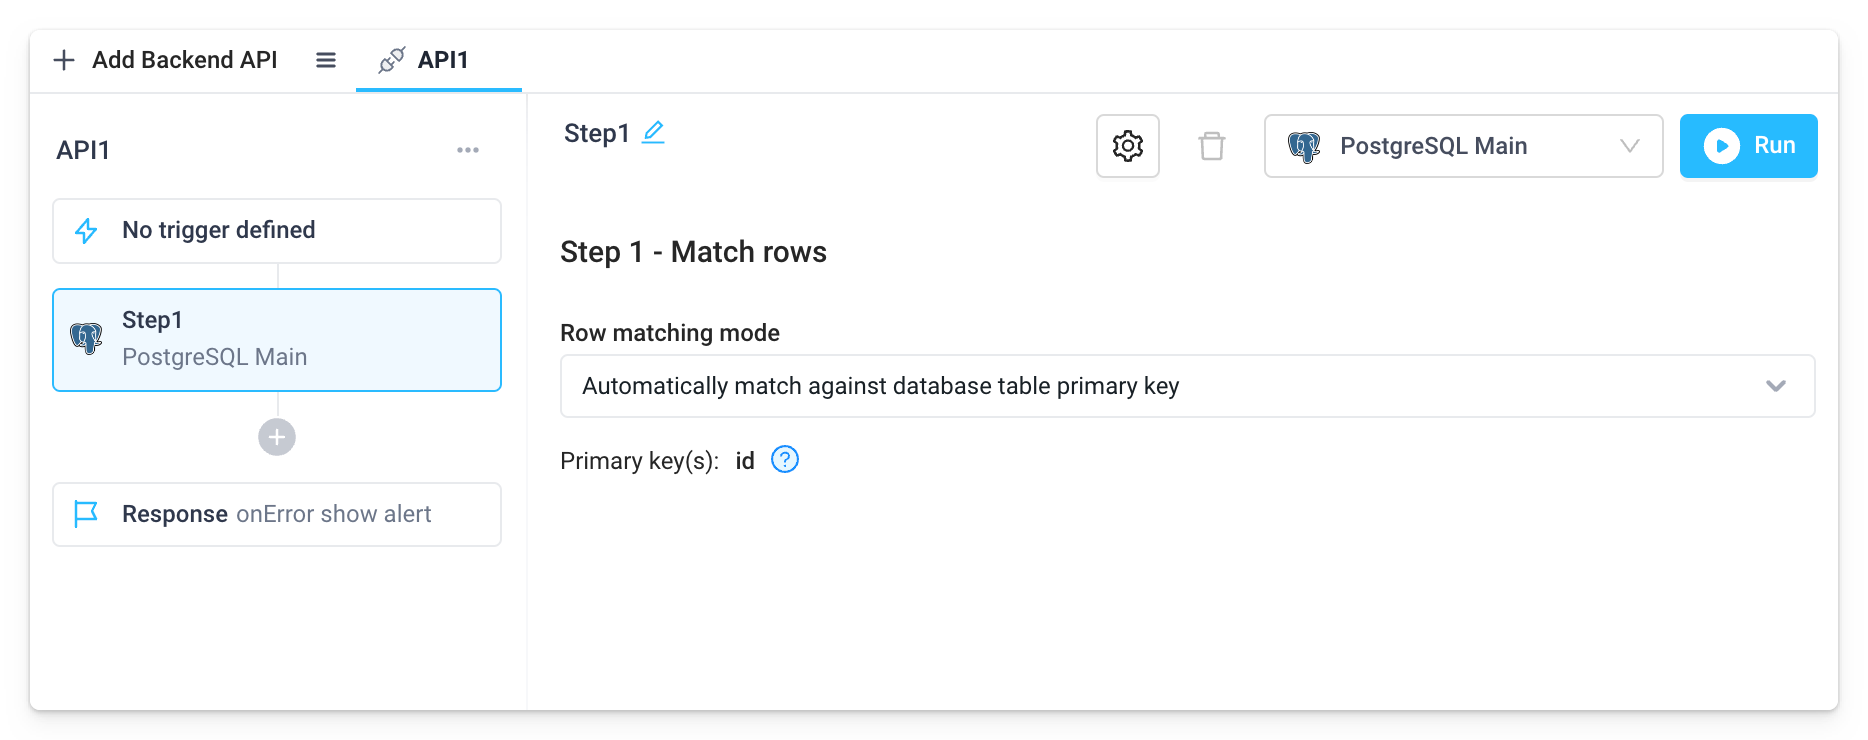Open the step settings gear icon
This screenshot has width=1868, height=740.
point(1127,146)
